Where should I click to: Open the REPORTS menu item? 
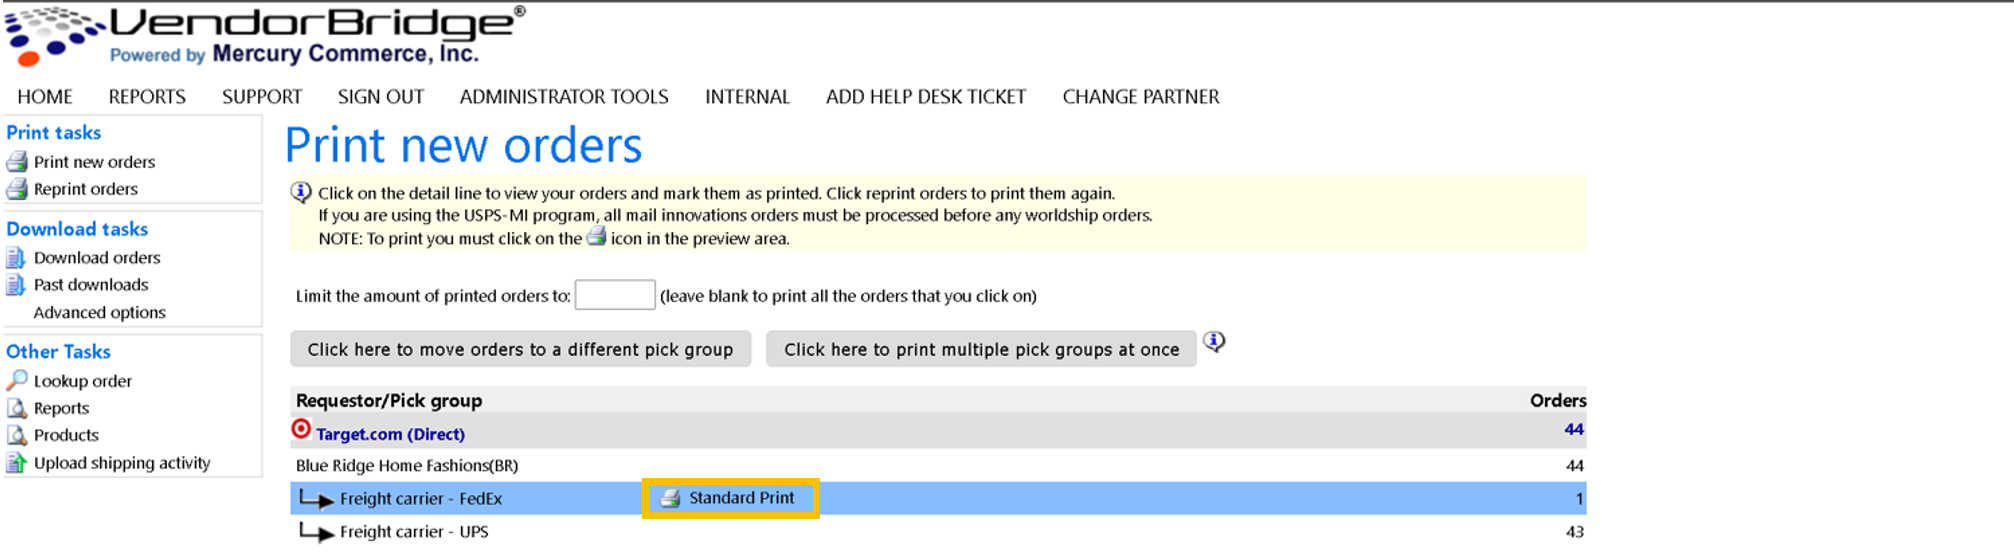[x=147, y=97]
